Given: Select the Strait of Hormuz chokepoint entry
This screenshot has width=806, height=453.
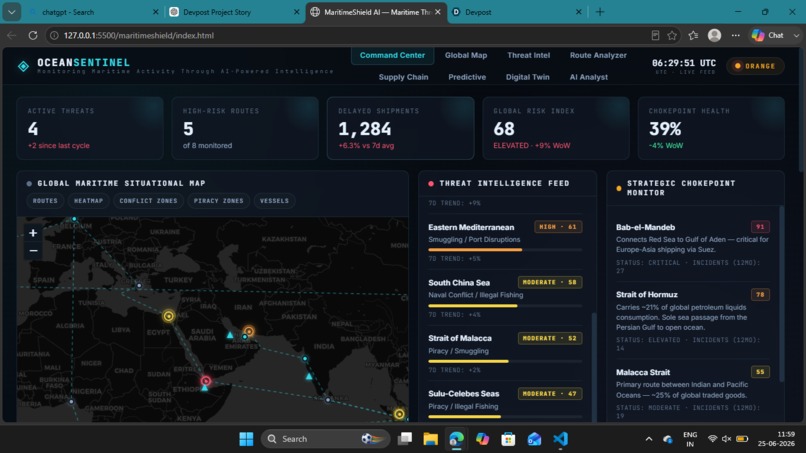Looking at the screenshot, I should (x=692, y=320).
